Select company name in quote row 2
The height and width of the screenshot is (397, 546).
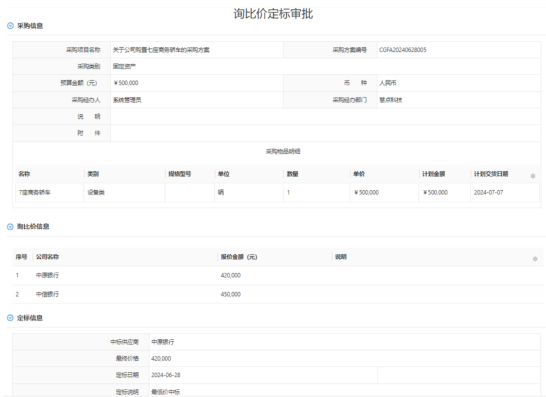(47, 294)
